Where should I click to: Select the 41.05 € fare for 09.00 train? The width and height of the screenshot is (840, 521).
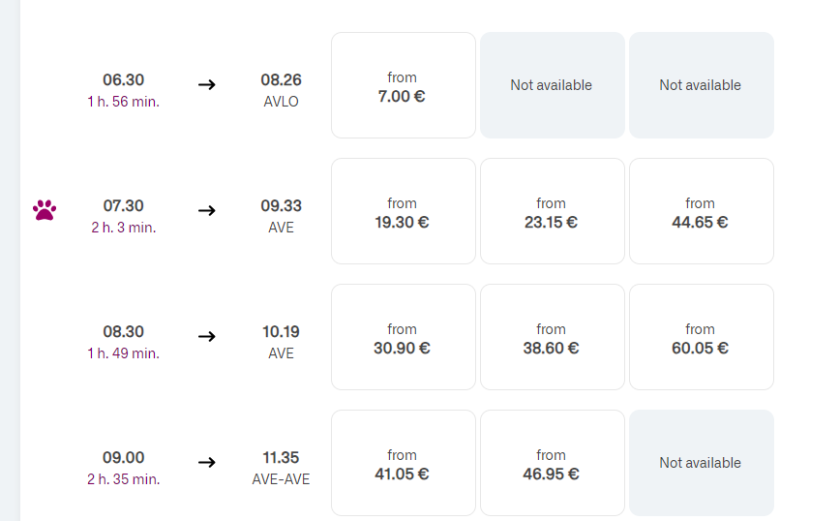(x=403, y=463)
